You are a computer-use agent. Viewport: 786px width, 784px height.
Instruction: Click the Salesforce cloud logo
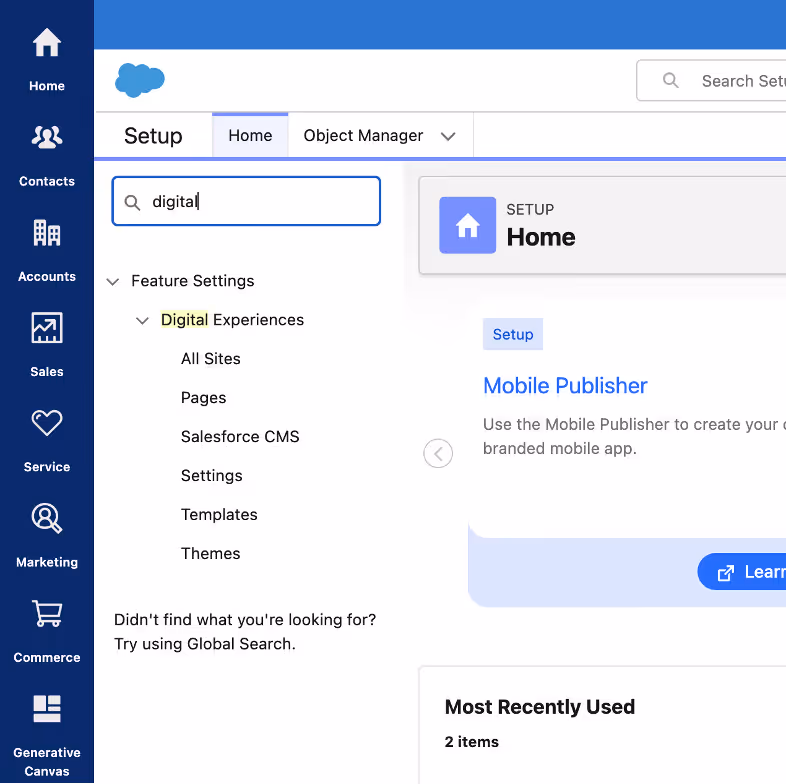(139, 80)
